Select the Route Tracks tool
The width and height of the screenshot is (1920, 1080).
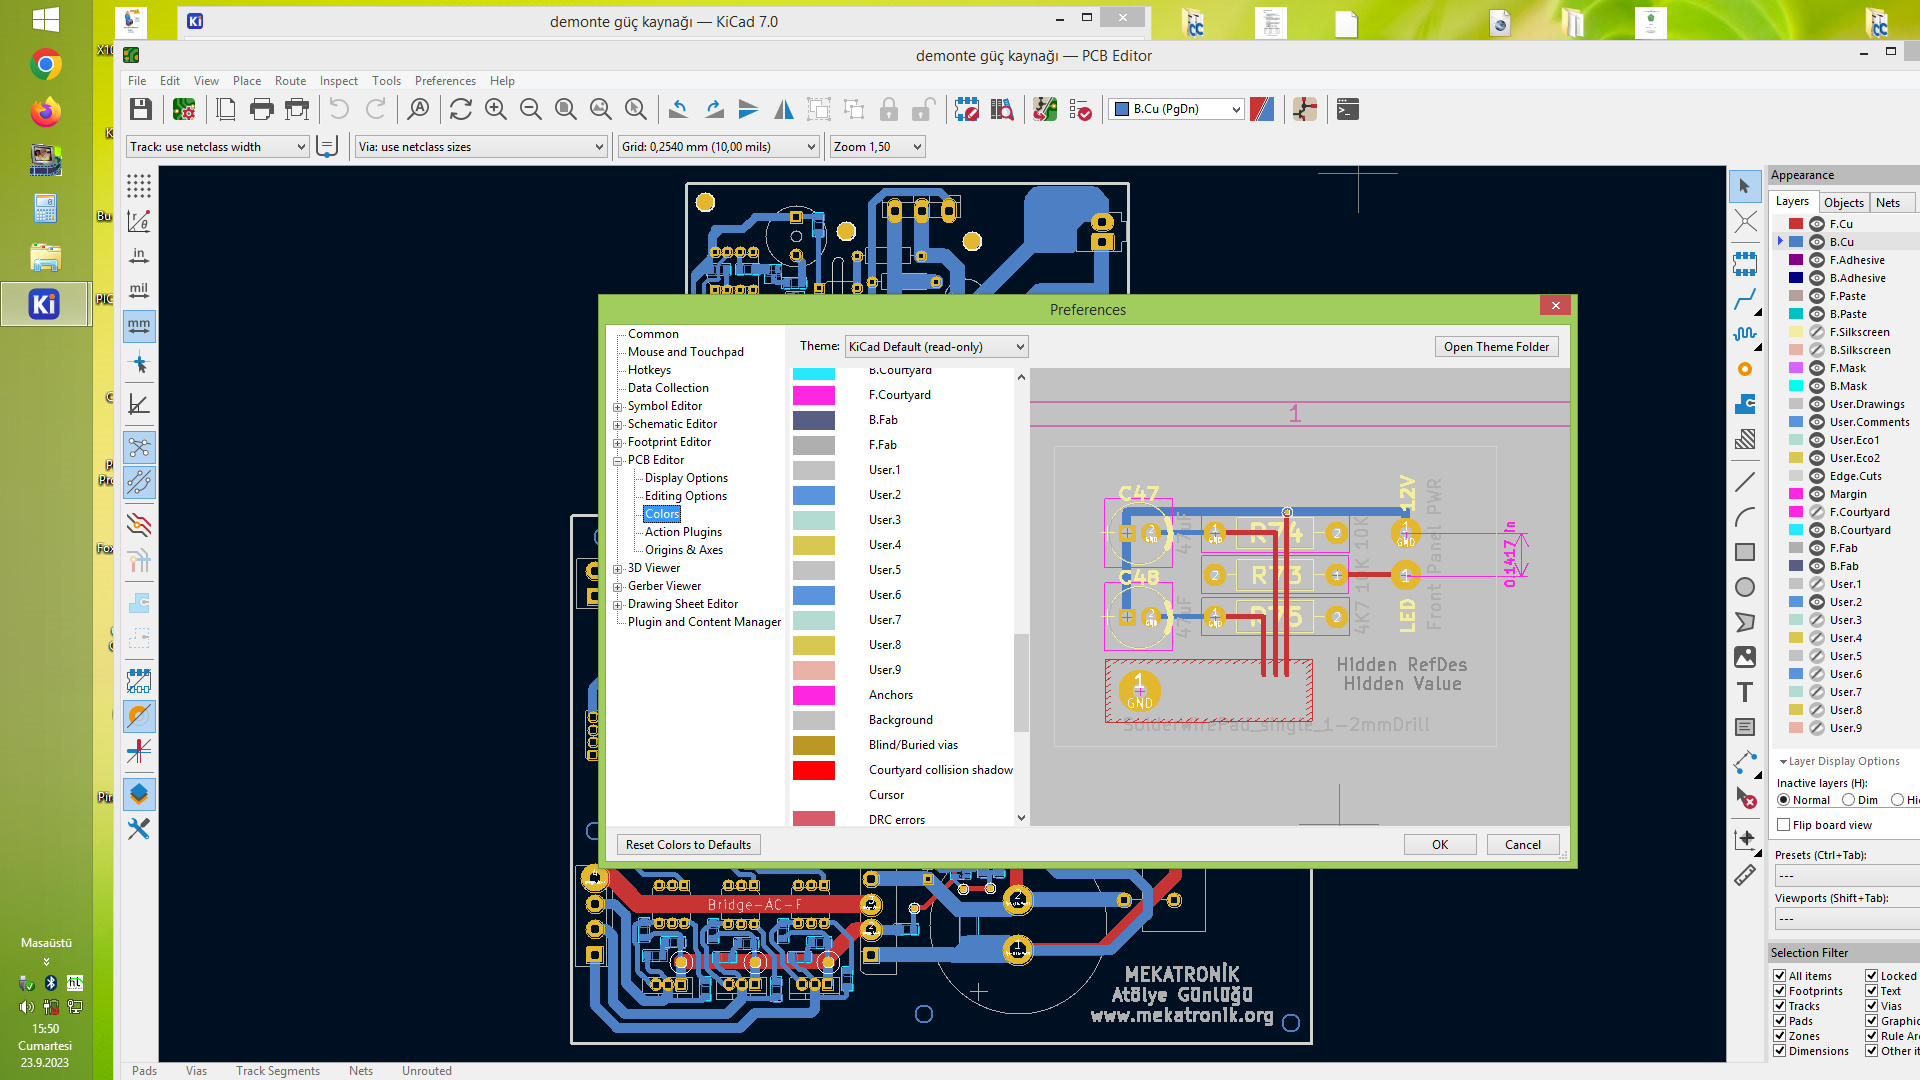coord(1745,299)
